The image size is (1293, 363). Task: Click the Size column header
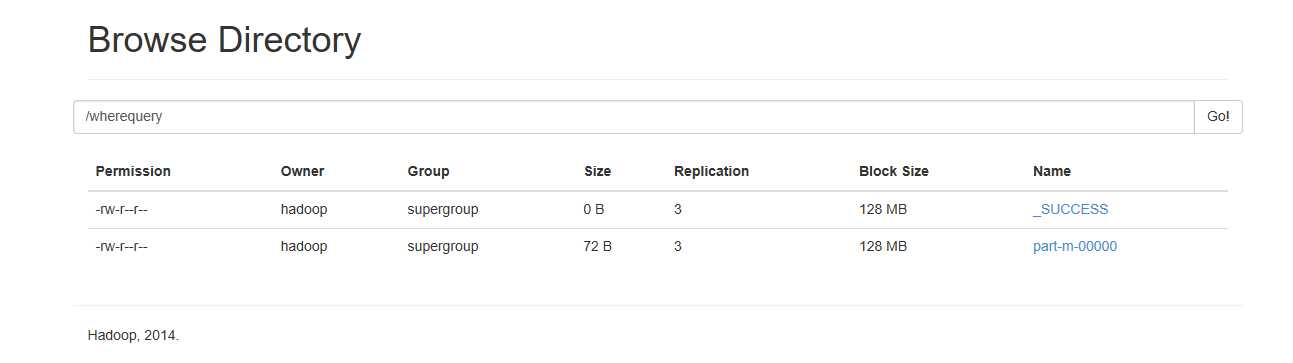pos(597,171)
